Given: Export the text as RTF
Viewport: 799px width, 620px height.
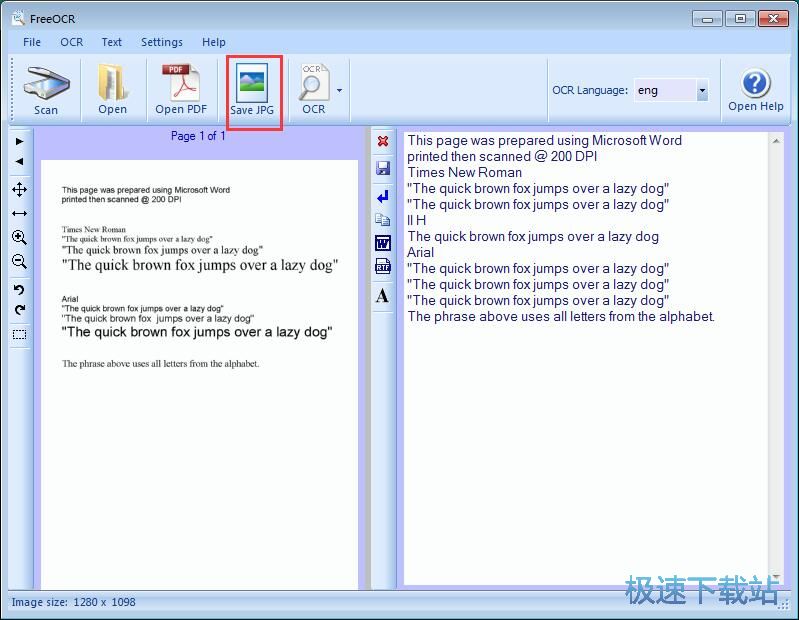Looking at the screenshot, I should (x=383, y=266).
